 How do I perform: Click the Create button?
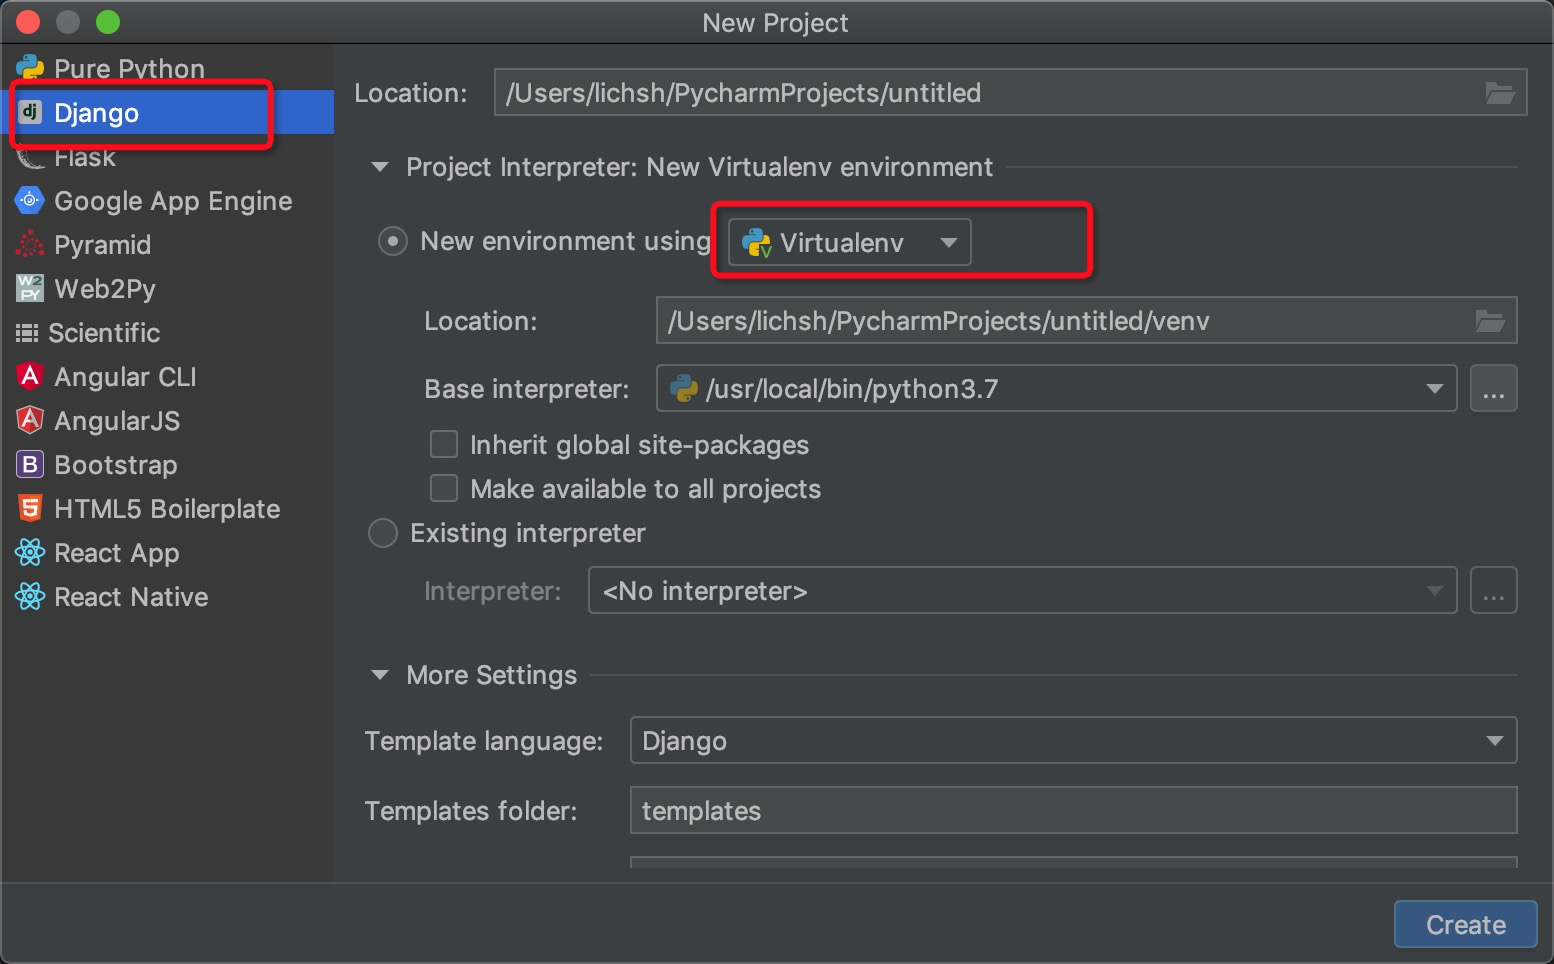[x=1465, y=925]
